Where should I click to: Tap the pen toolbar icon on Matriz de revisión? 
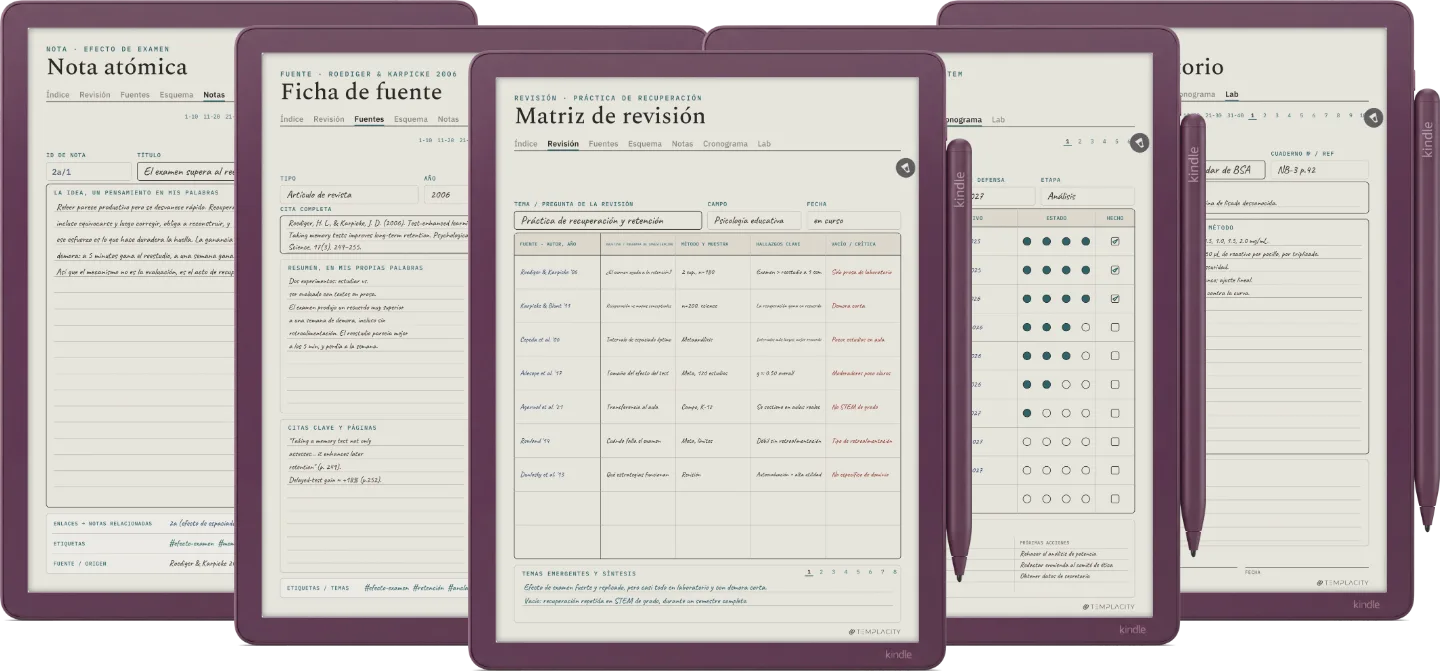905,167
